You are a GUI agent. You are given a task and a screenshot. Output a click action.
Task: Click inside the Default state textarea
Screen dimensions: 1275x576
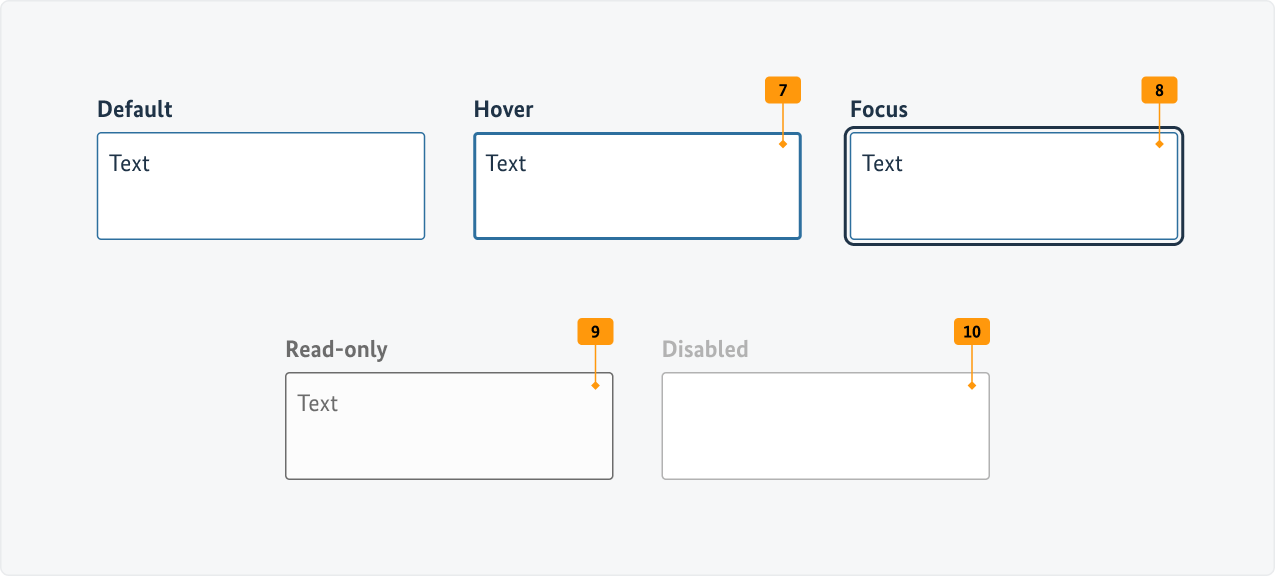pyautogui.click(x=261, y=200)
